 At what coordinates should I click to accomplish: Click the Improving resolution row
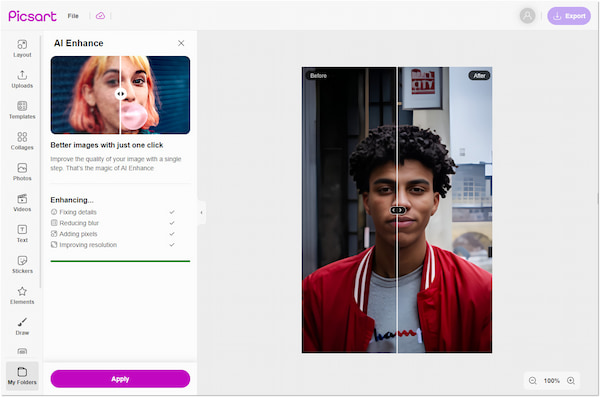[113, 245]
